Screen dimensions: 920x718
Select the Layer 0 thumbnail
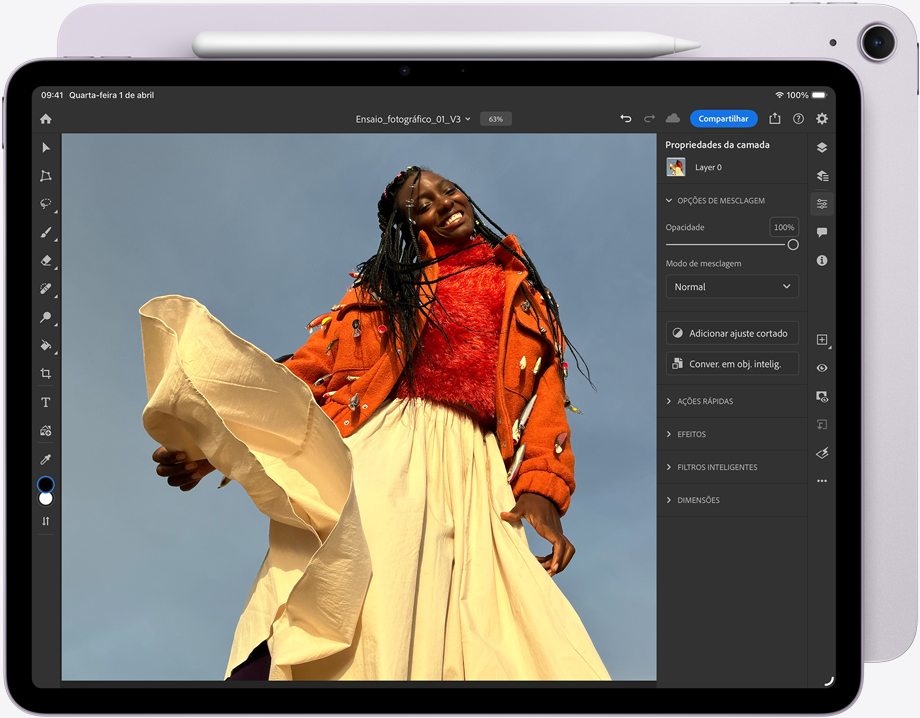(674, 167)
